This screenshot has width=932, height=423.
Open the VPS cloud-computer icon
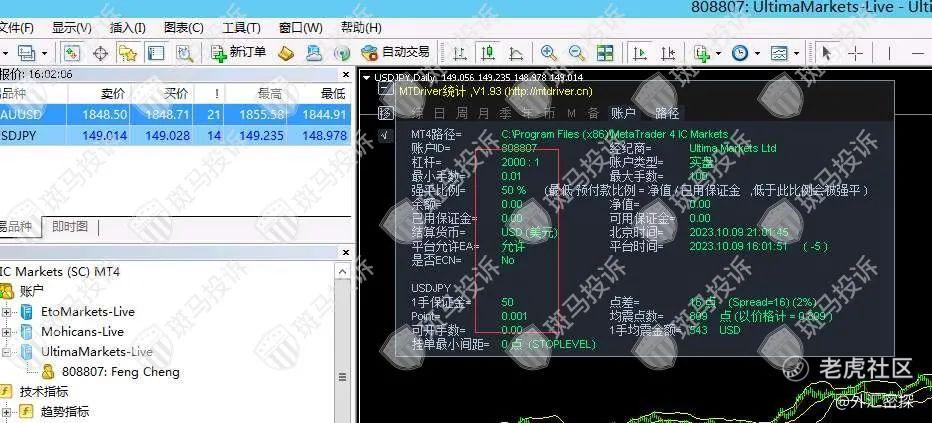coord(314,53)
